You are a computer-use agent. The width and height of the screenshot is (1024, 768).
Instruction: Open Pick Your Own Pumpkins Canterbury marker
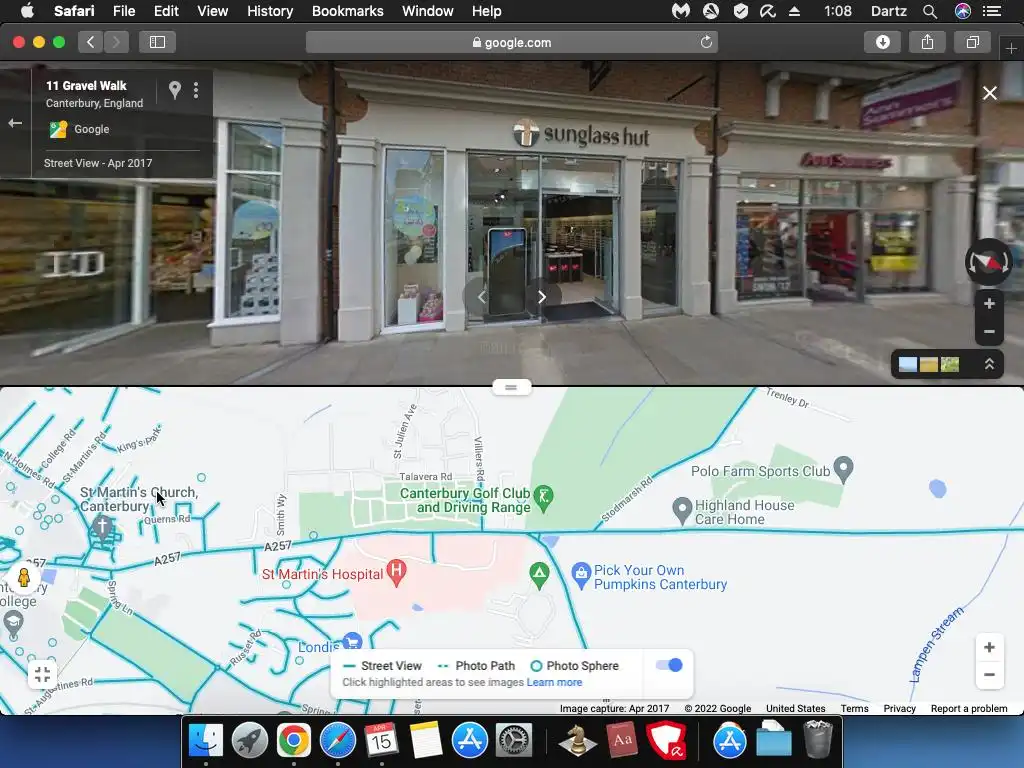pyautogui.click(x=581, y=575)
